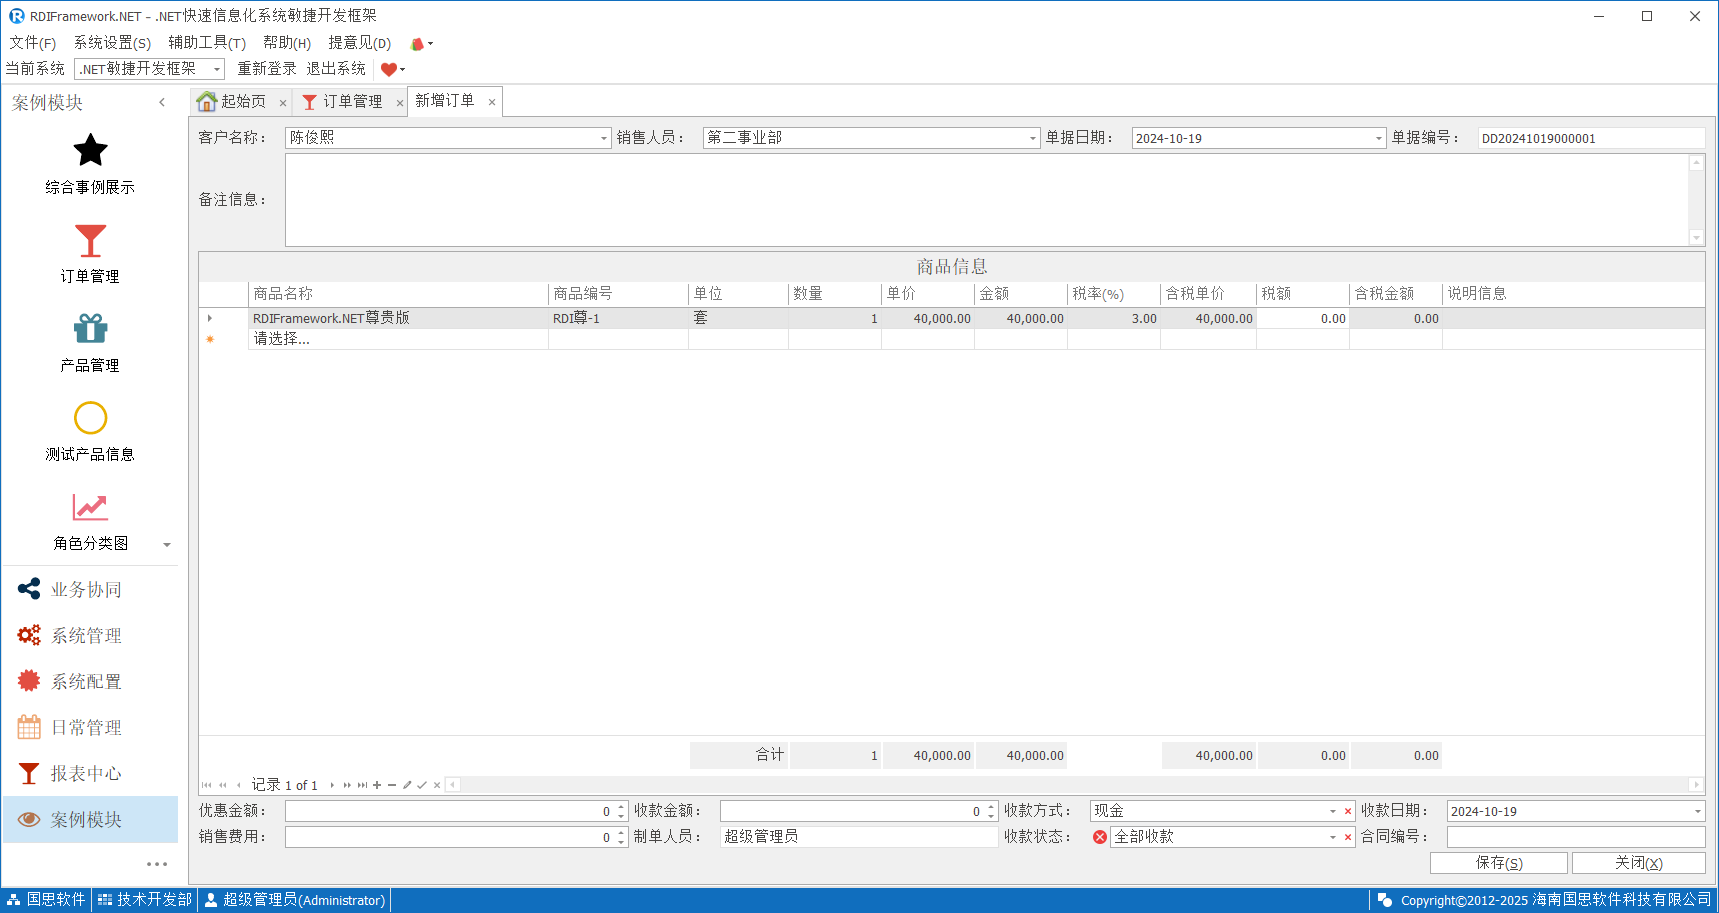1719x913 pixels.
Task: Click the 保存 button
Action: point(1498,863)
